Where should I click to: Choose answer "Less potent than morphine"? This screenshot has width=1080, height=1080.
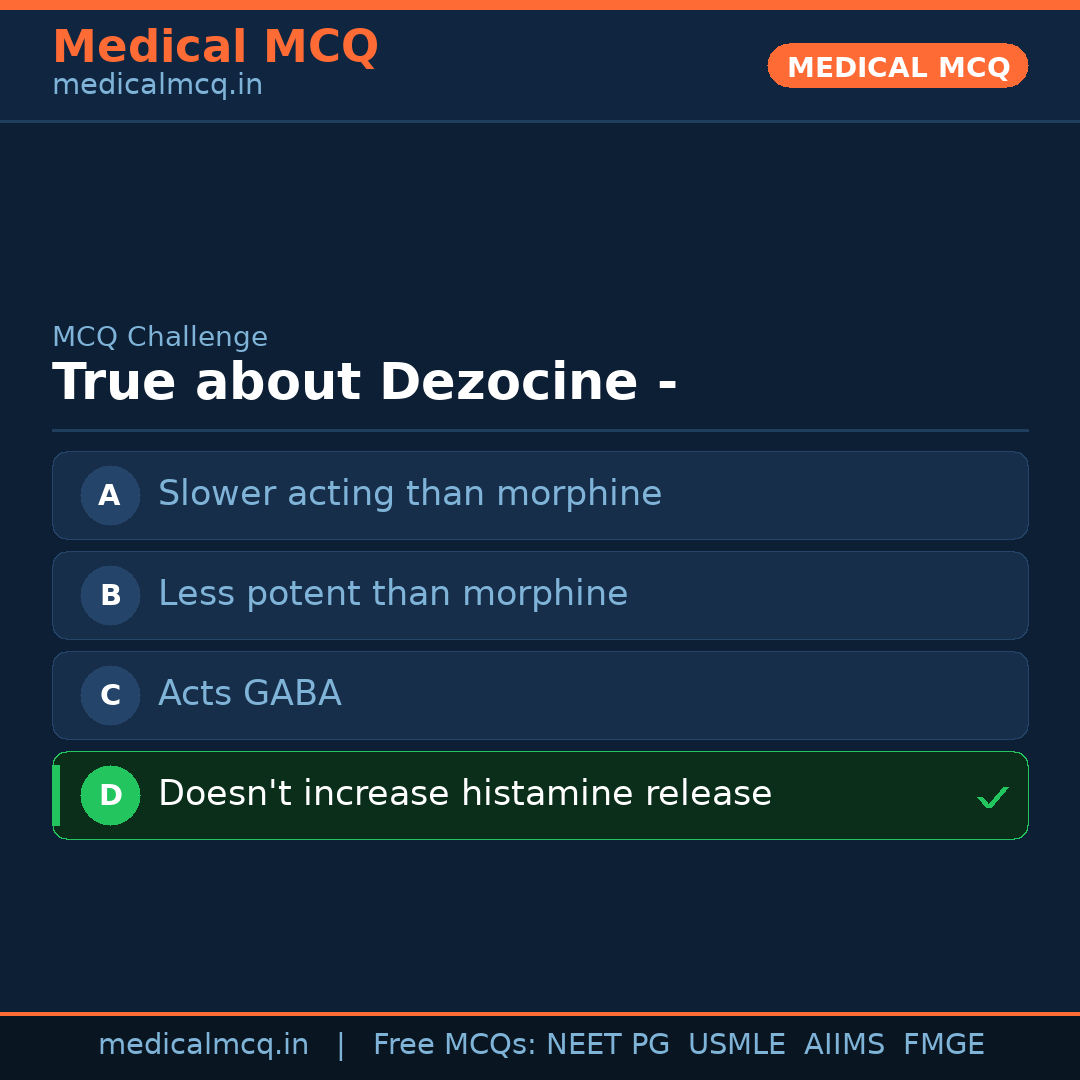[393, 594]
